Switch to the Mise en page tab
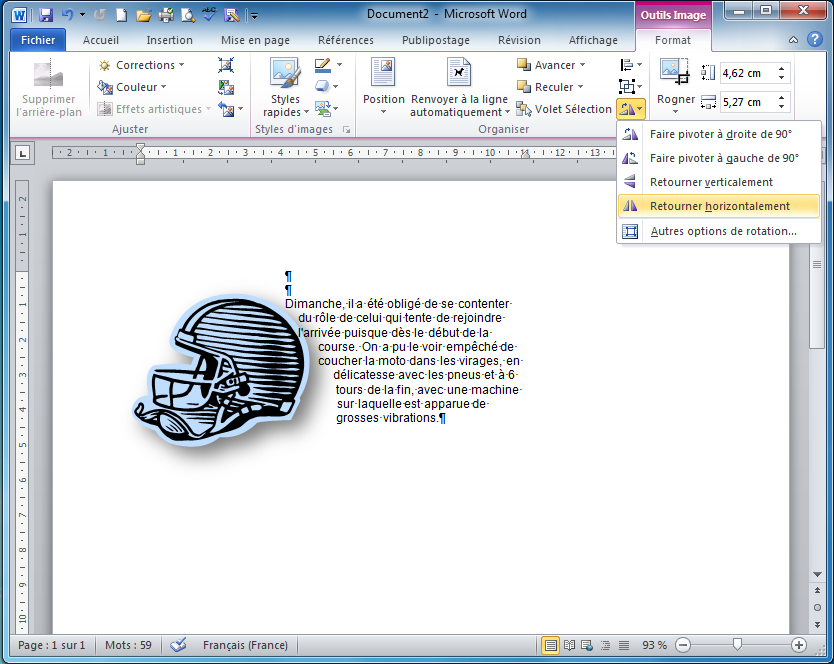This screenshot has width=834, height=664. click(x=255, y=40)
